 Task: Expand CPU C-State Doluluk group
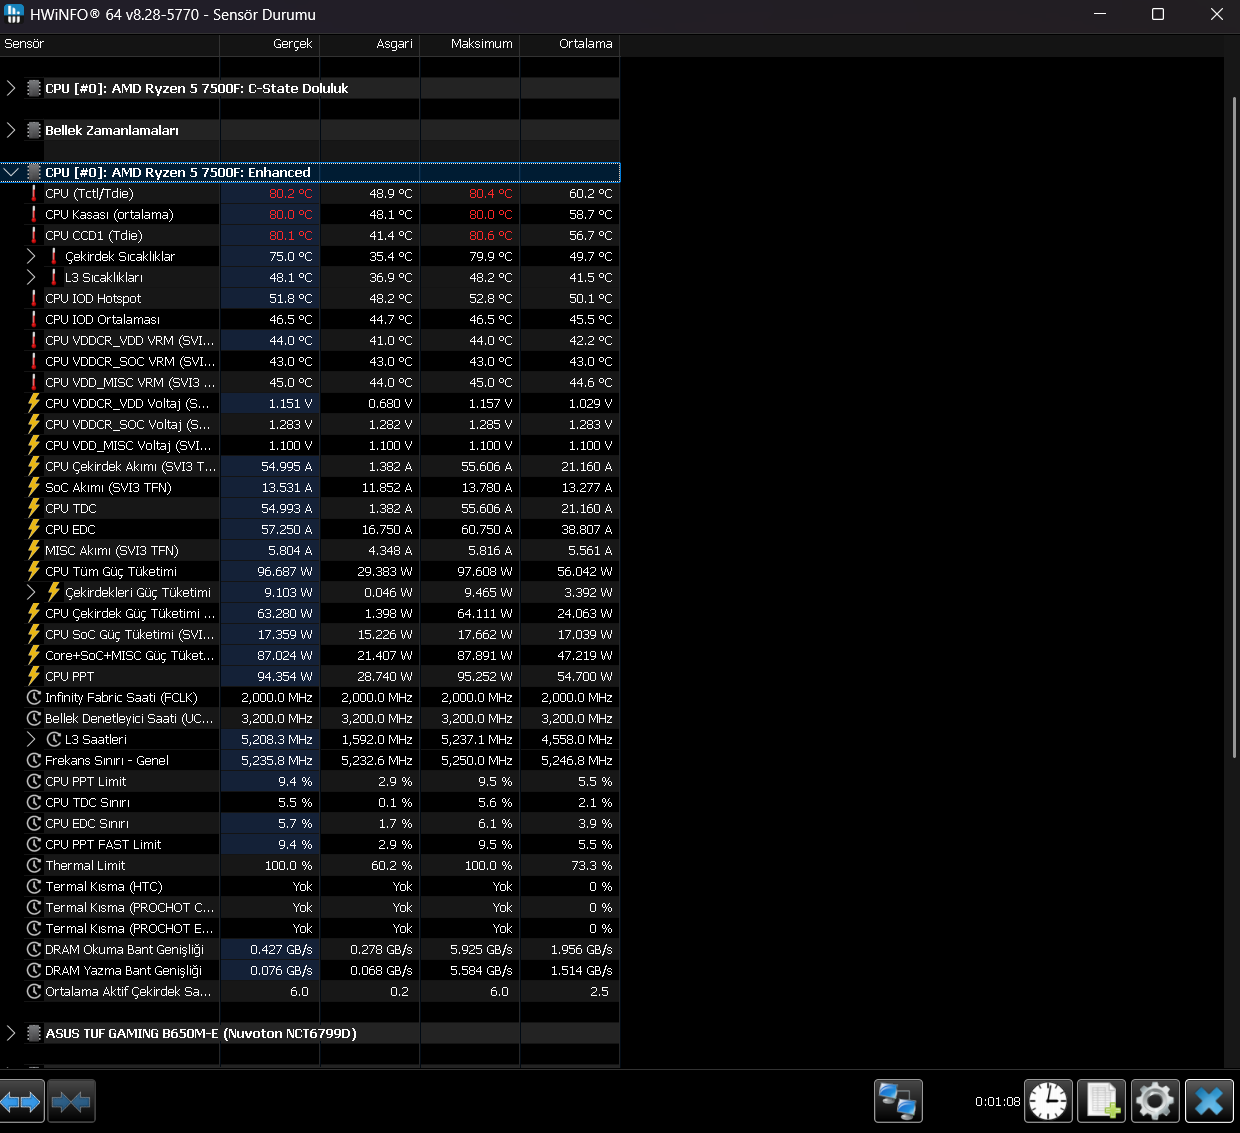click(x=11, y=88)
